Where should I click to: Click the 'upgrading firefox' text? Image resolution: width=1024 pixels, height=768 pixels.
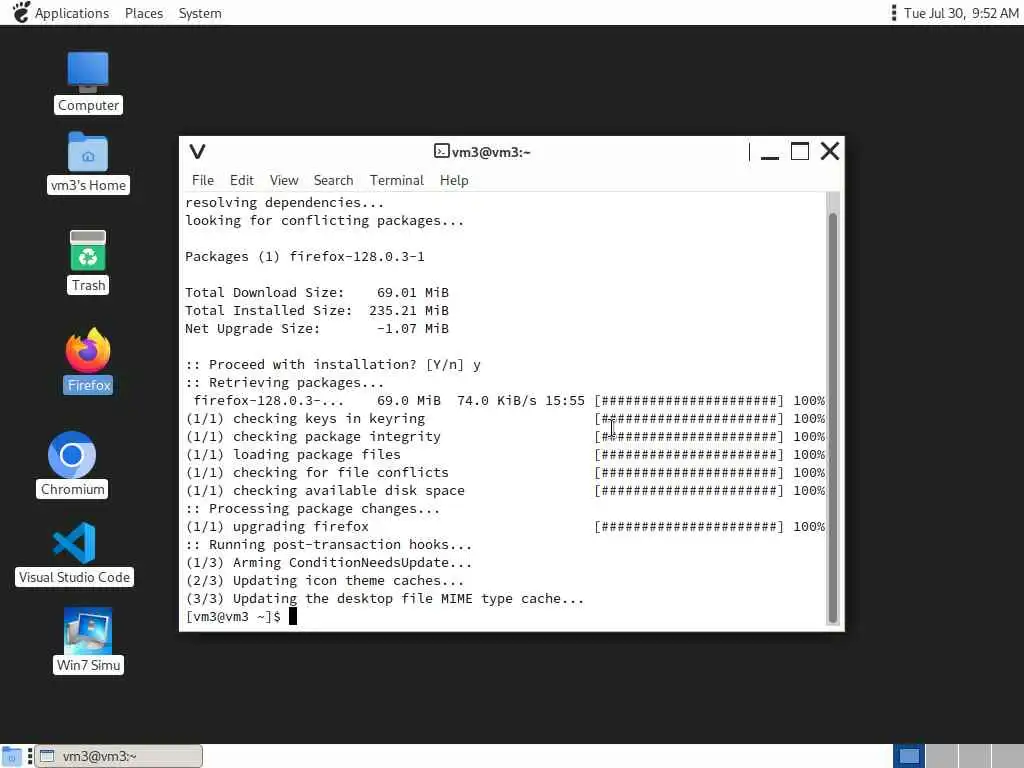click(x=301, y=526)
